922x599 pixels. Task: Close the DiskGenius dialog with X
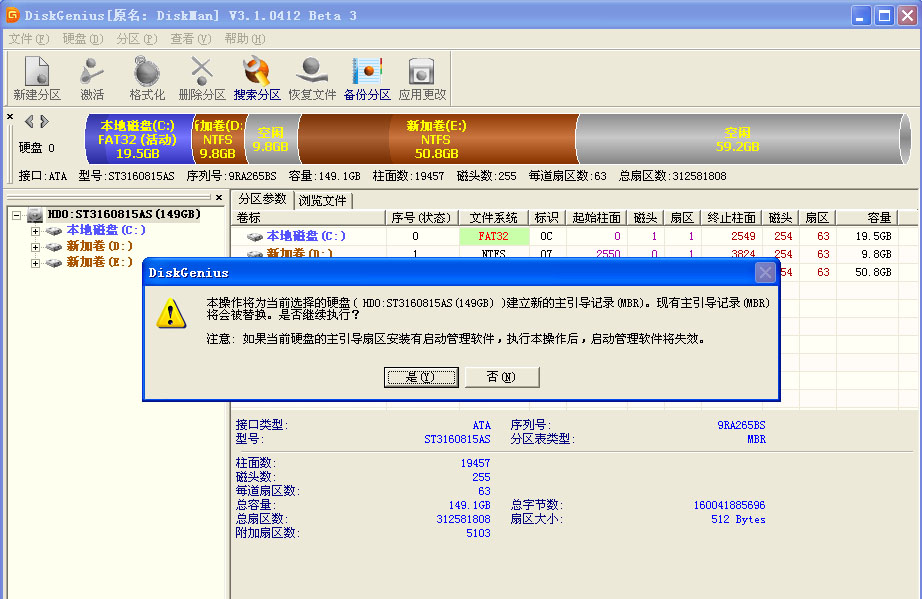(765, 273)
